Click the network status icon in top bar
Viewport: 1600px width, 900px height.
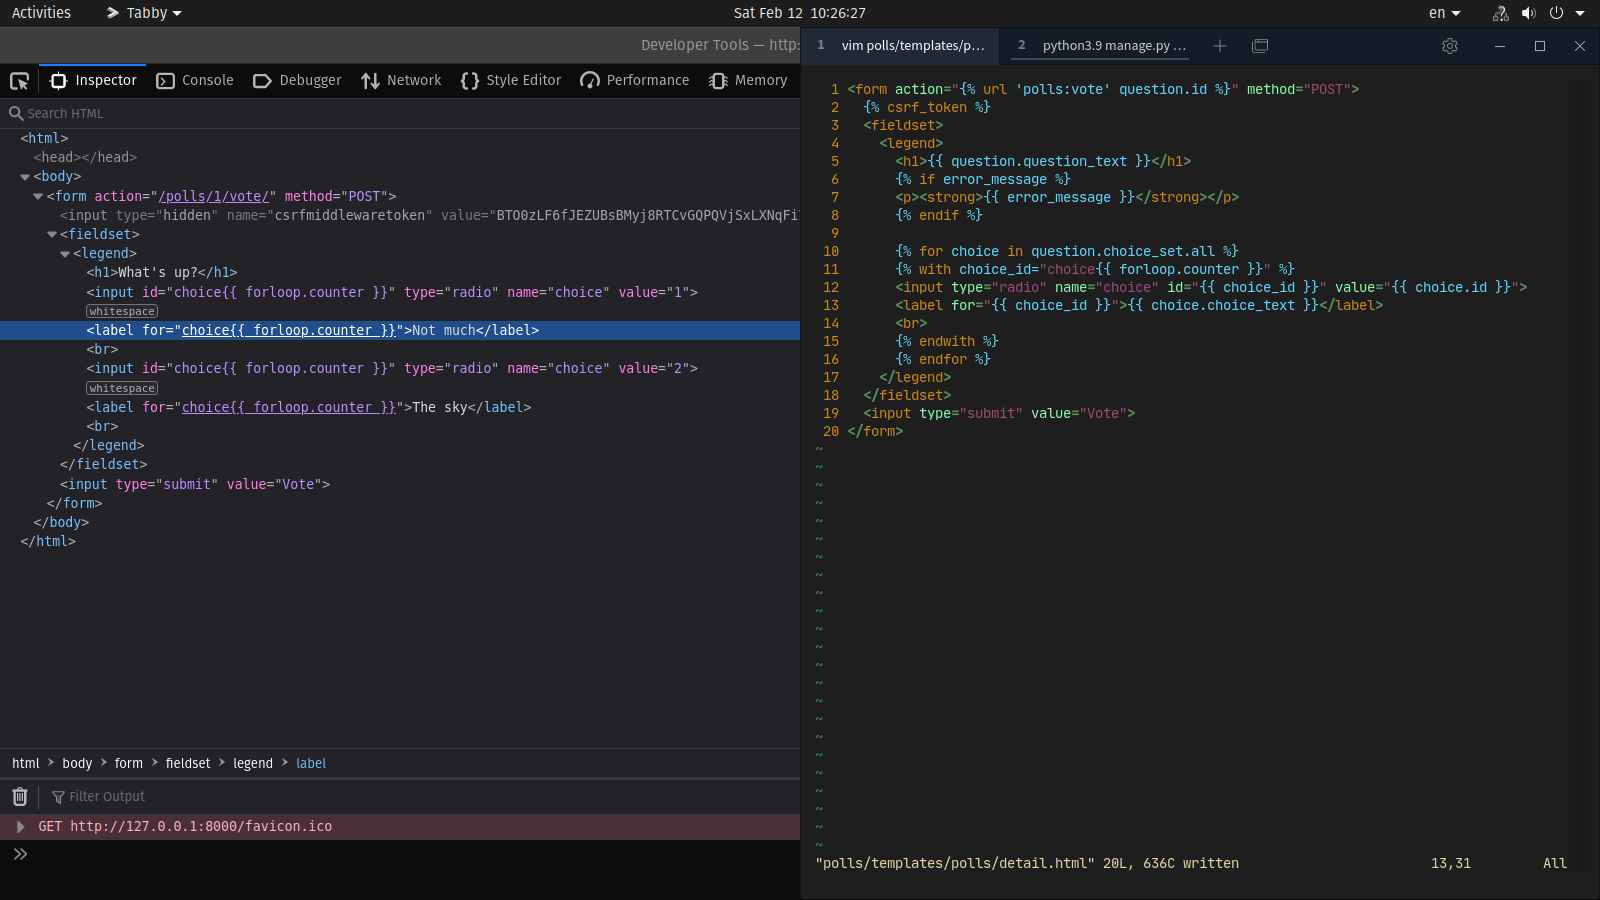[x=1501, y=13]
